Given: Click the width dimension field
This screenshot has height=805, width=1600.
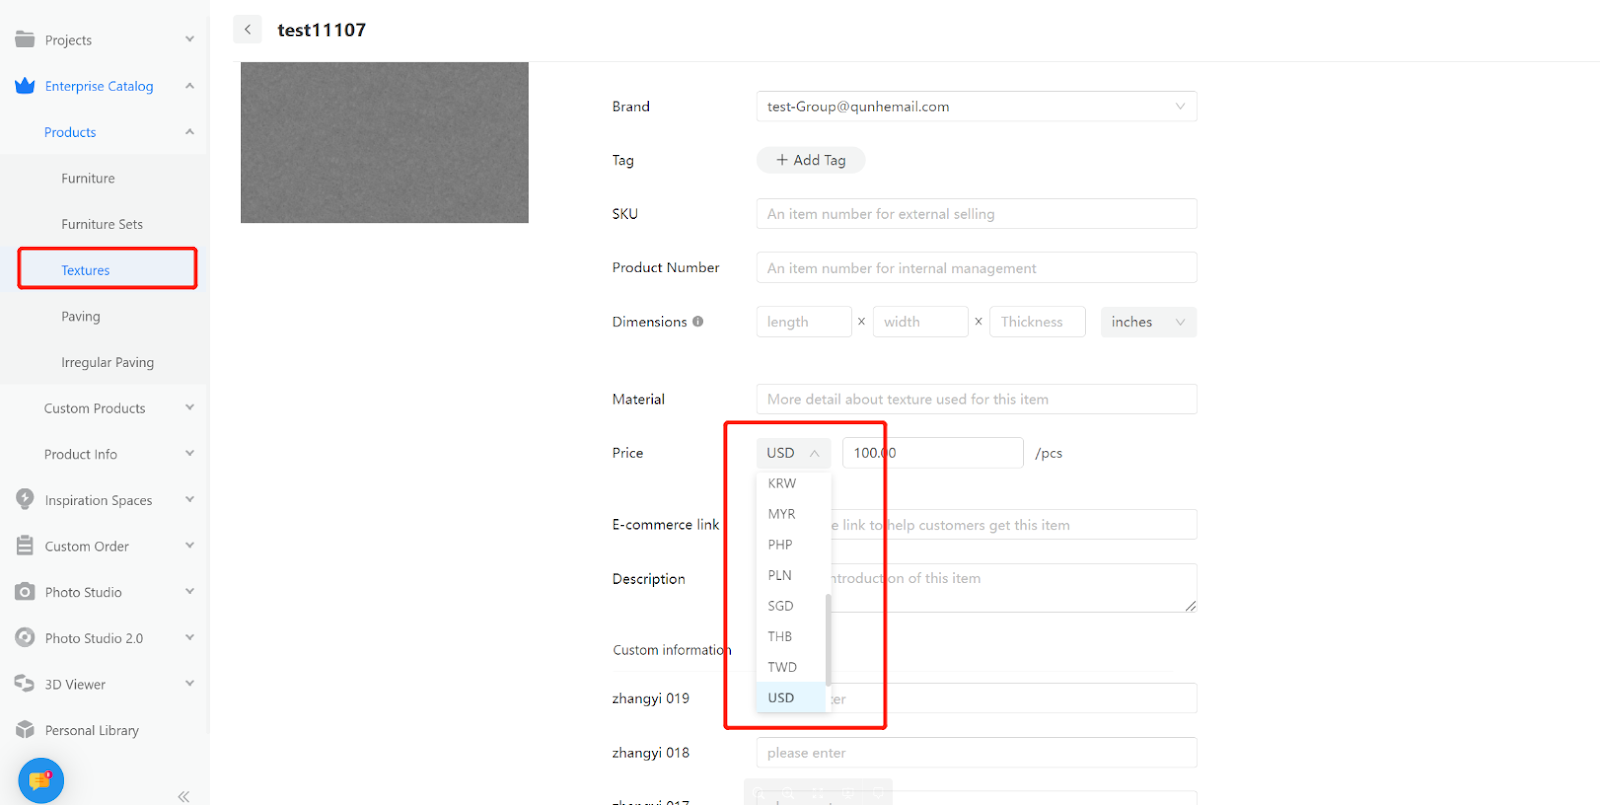Looking at the screenshot, I should (x=920, y=322).
